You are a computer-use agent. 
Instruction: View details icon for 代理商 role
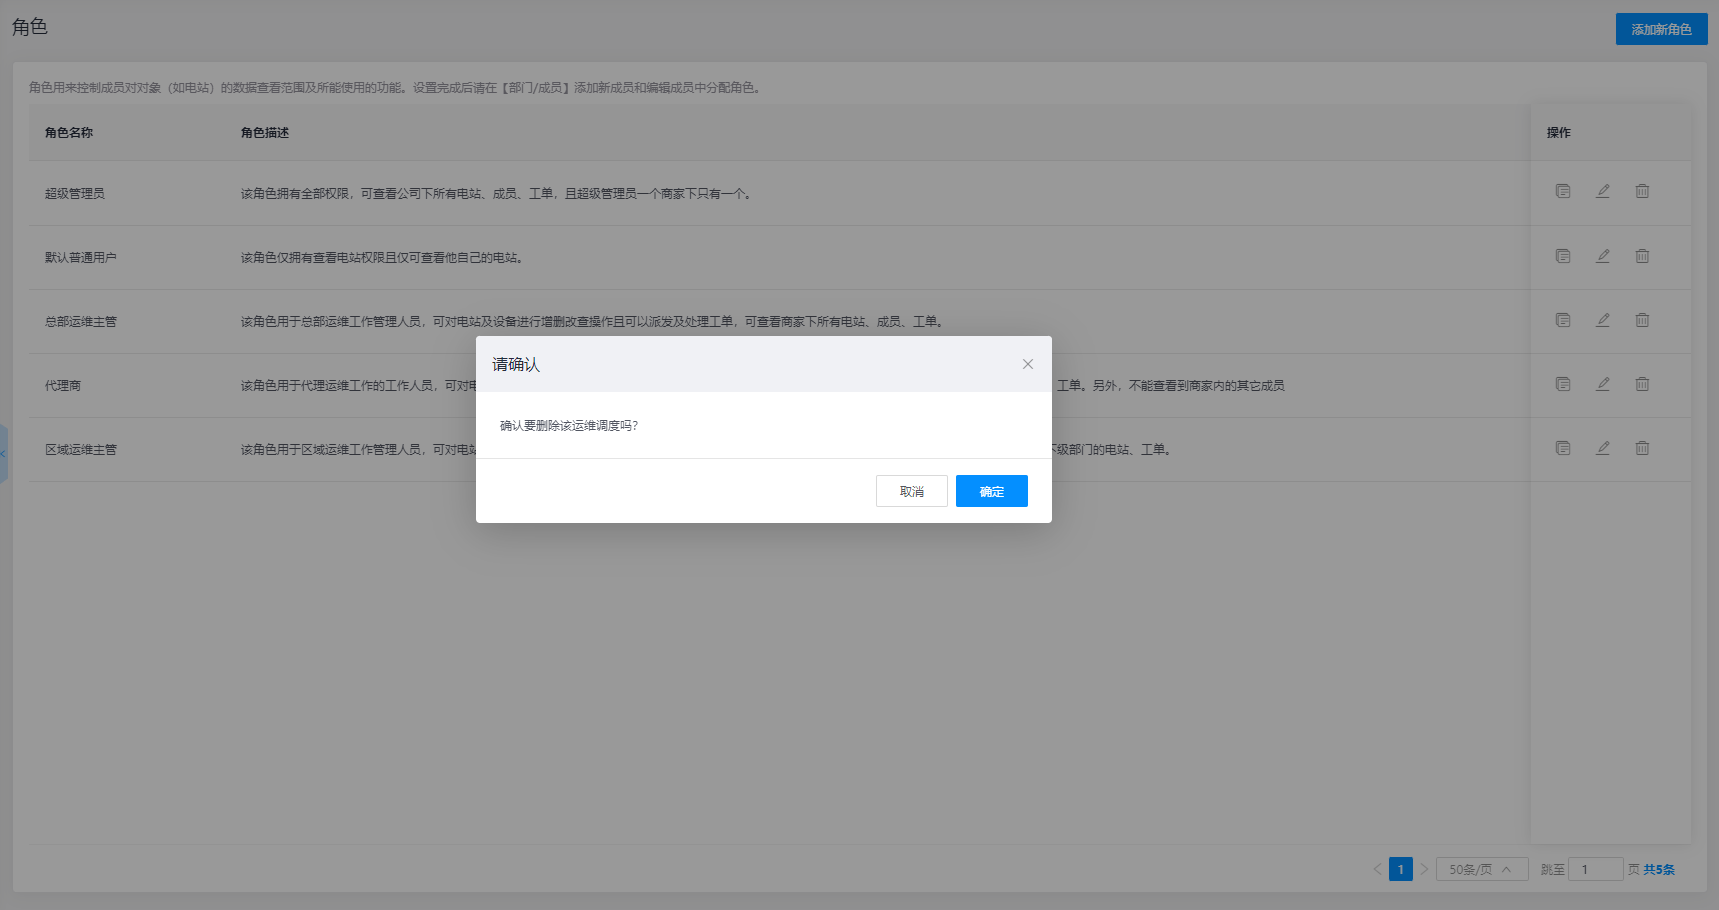1563,384
